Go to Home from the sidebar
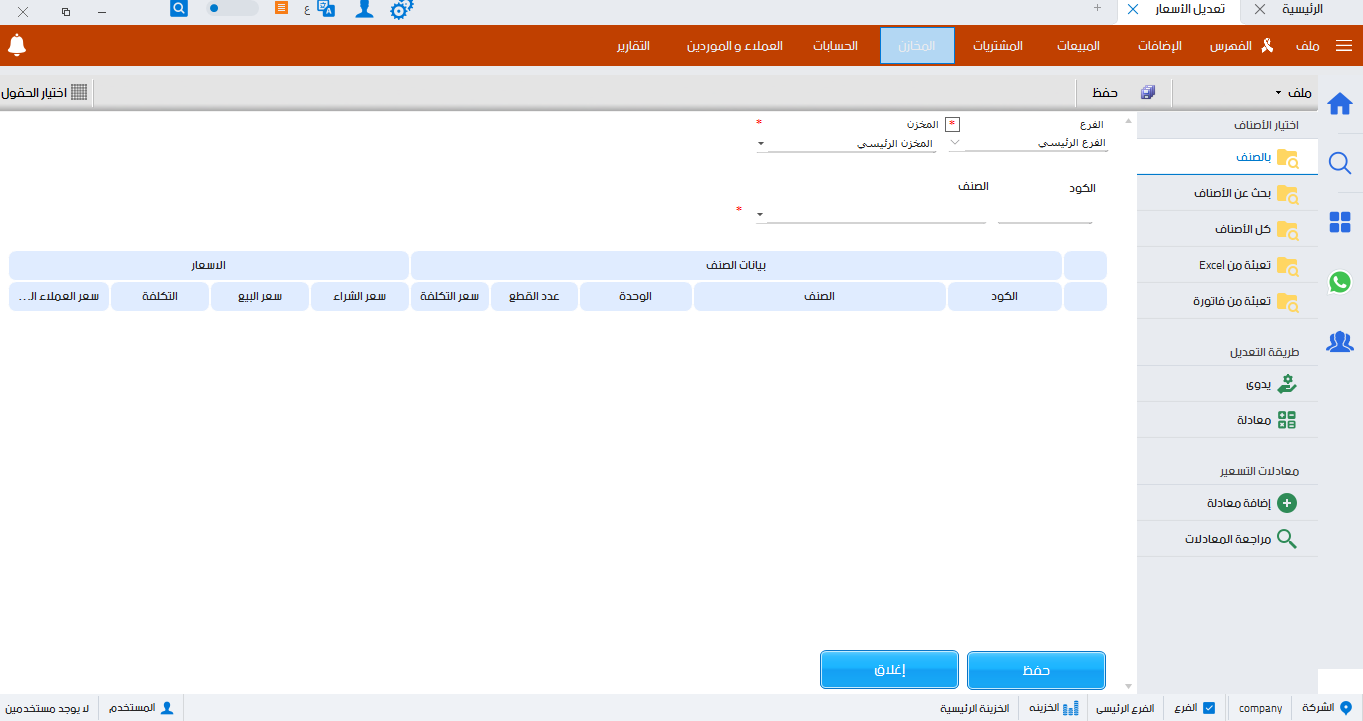The image size is (1363, 721). [1340, 103]
